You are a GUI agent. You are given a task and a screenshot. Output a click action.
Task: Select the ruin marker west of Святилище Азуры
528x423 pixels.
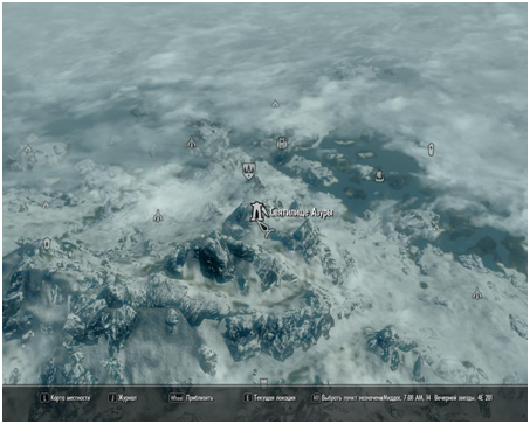coord(158,216)
